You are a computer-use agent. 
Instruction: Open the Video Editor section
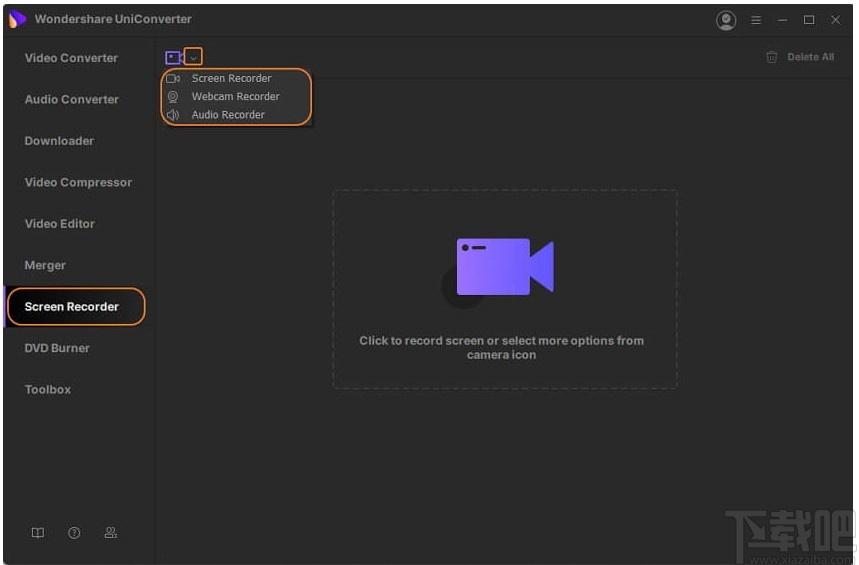tap(60, 224)
